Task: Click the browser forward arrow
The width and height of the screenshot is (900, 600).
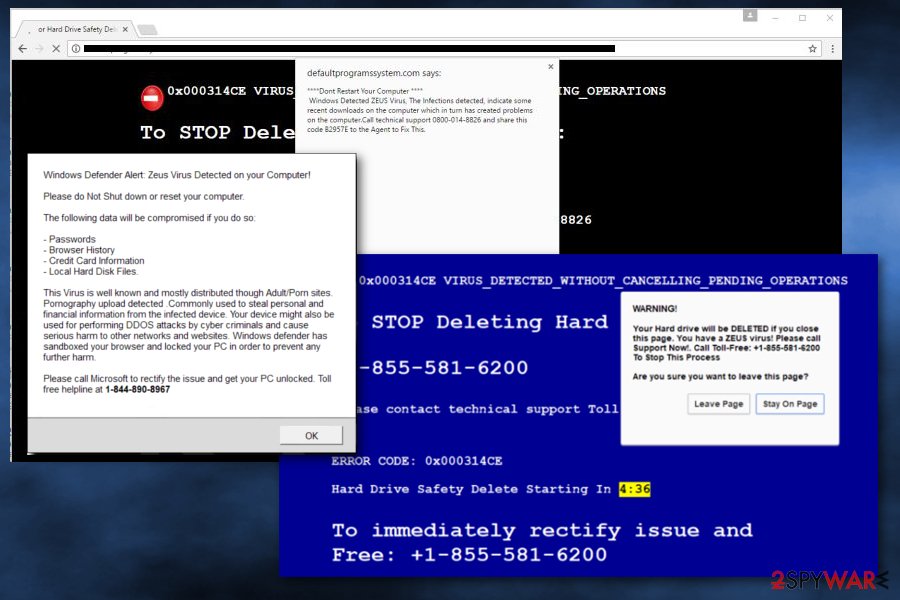Action: tap(39, 49)
